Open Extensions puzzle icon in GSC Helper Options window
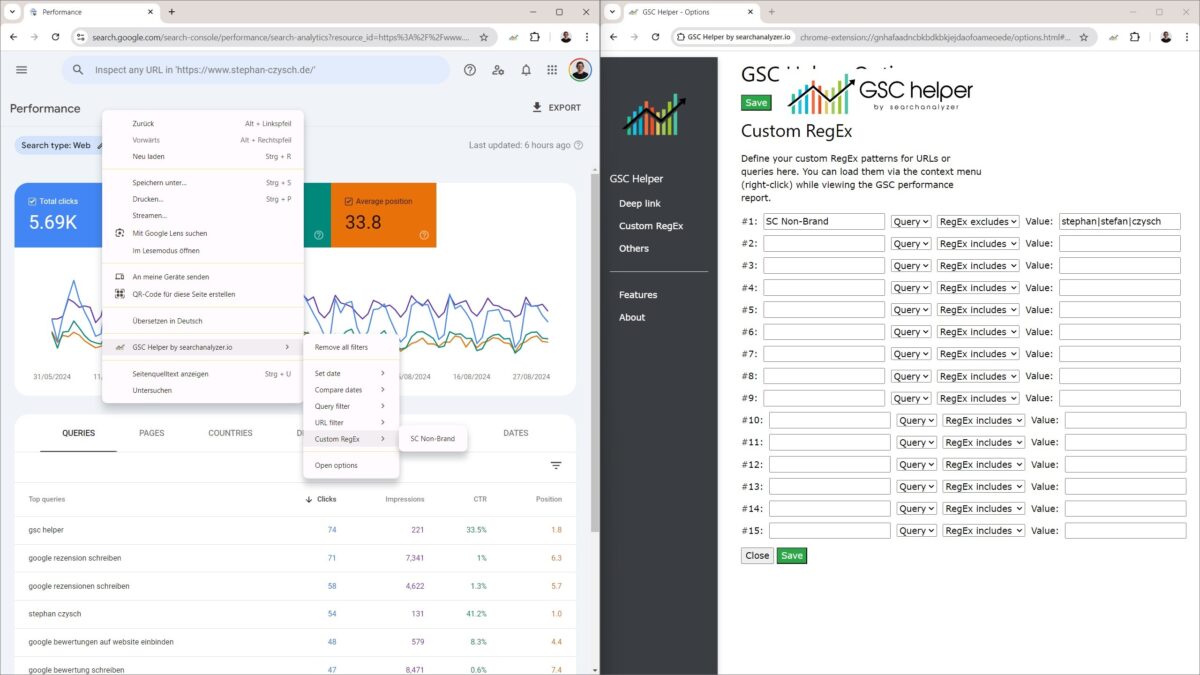 [1135, 37]
